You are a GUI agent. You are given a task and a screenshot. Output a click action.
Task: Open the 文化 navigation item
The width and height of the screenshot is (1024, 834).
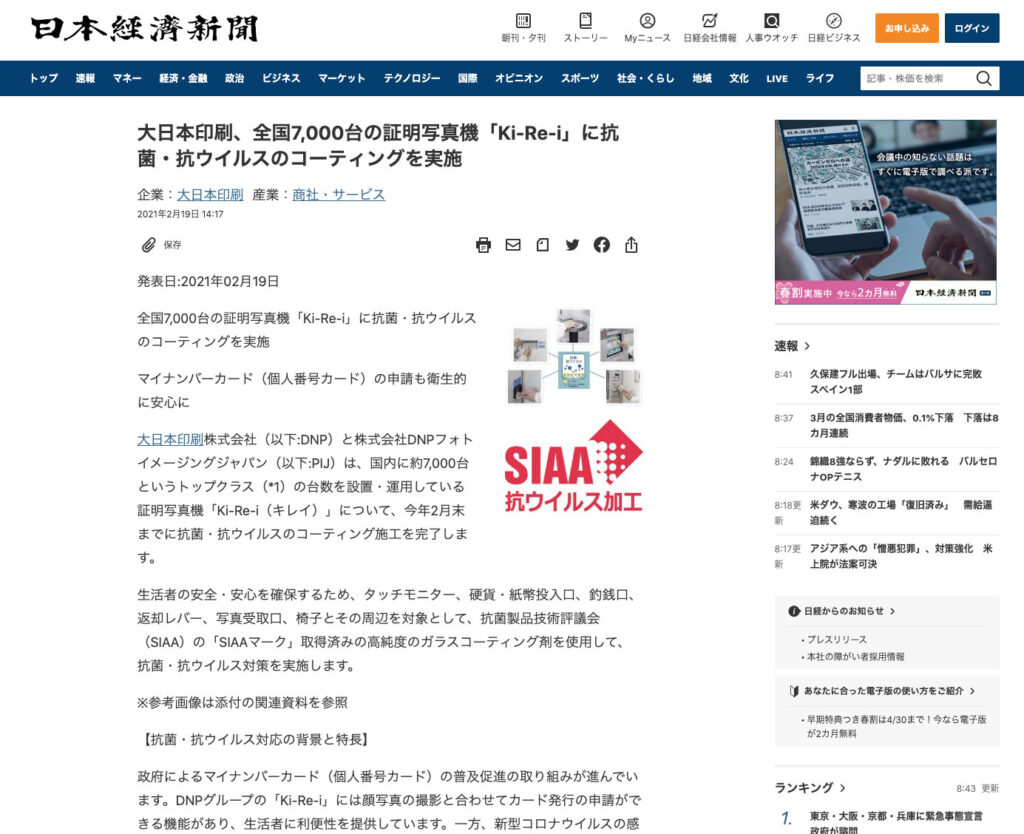pyautogui.click(x=739, y=78)
